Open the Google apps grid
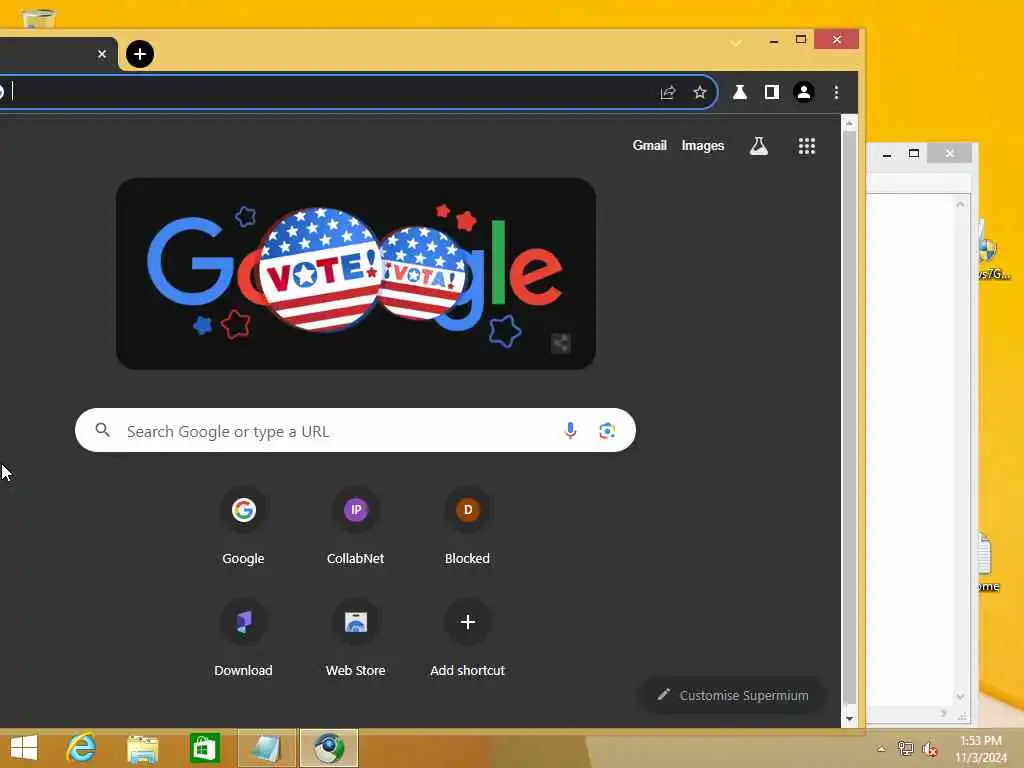The width and height of the screenshot is (1024, 768). point(807,146)
